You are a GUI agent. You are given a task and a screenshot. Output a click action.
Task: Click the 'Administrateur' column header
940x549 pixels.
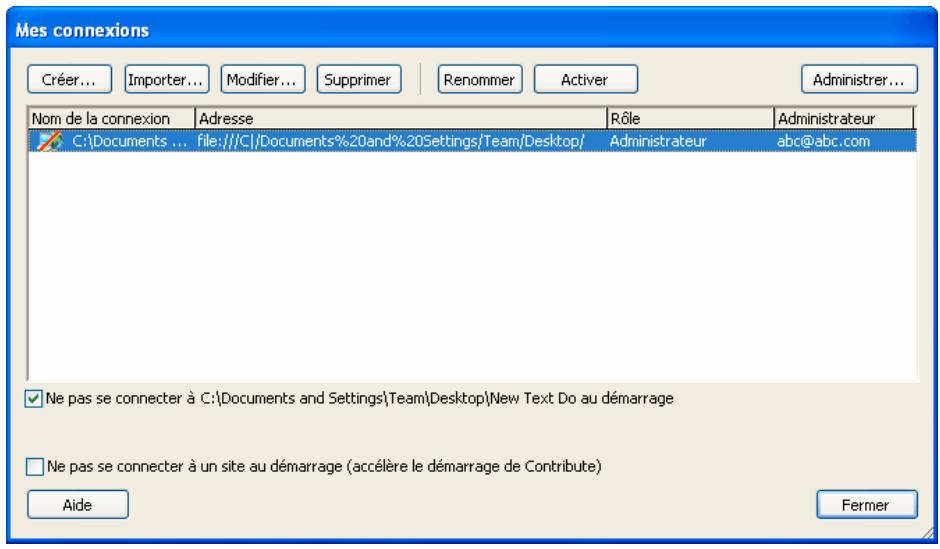pyautogui.click(x=844, y=119)
